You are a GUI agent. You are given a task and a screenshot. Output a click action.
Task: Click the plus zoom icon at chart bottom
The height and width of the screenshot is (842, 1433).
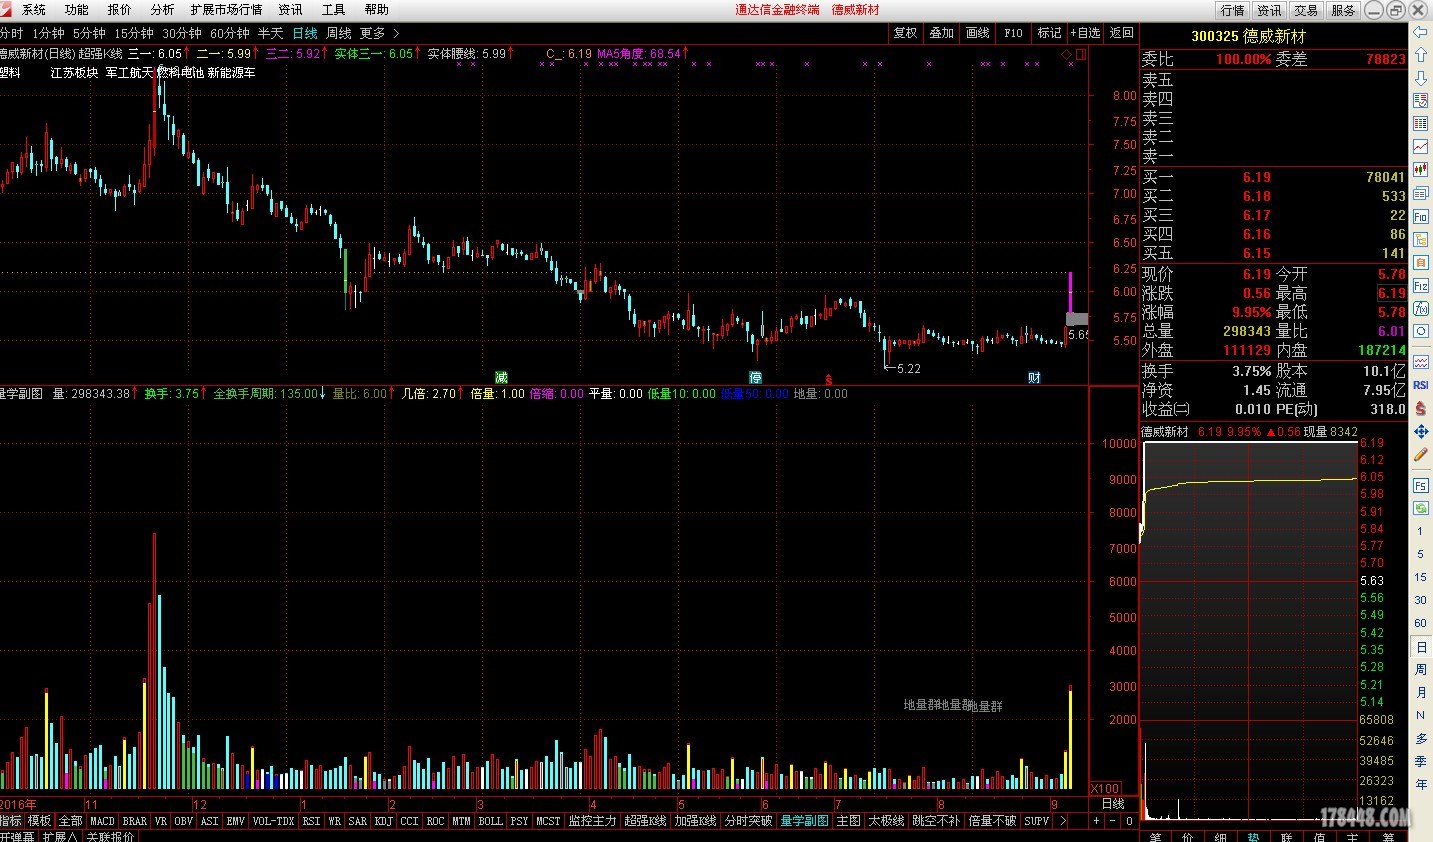[x=1096, y=821]
